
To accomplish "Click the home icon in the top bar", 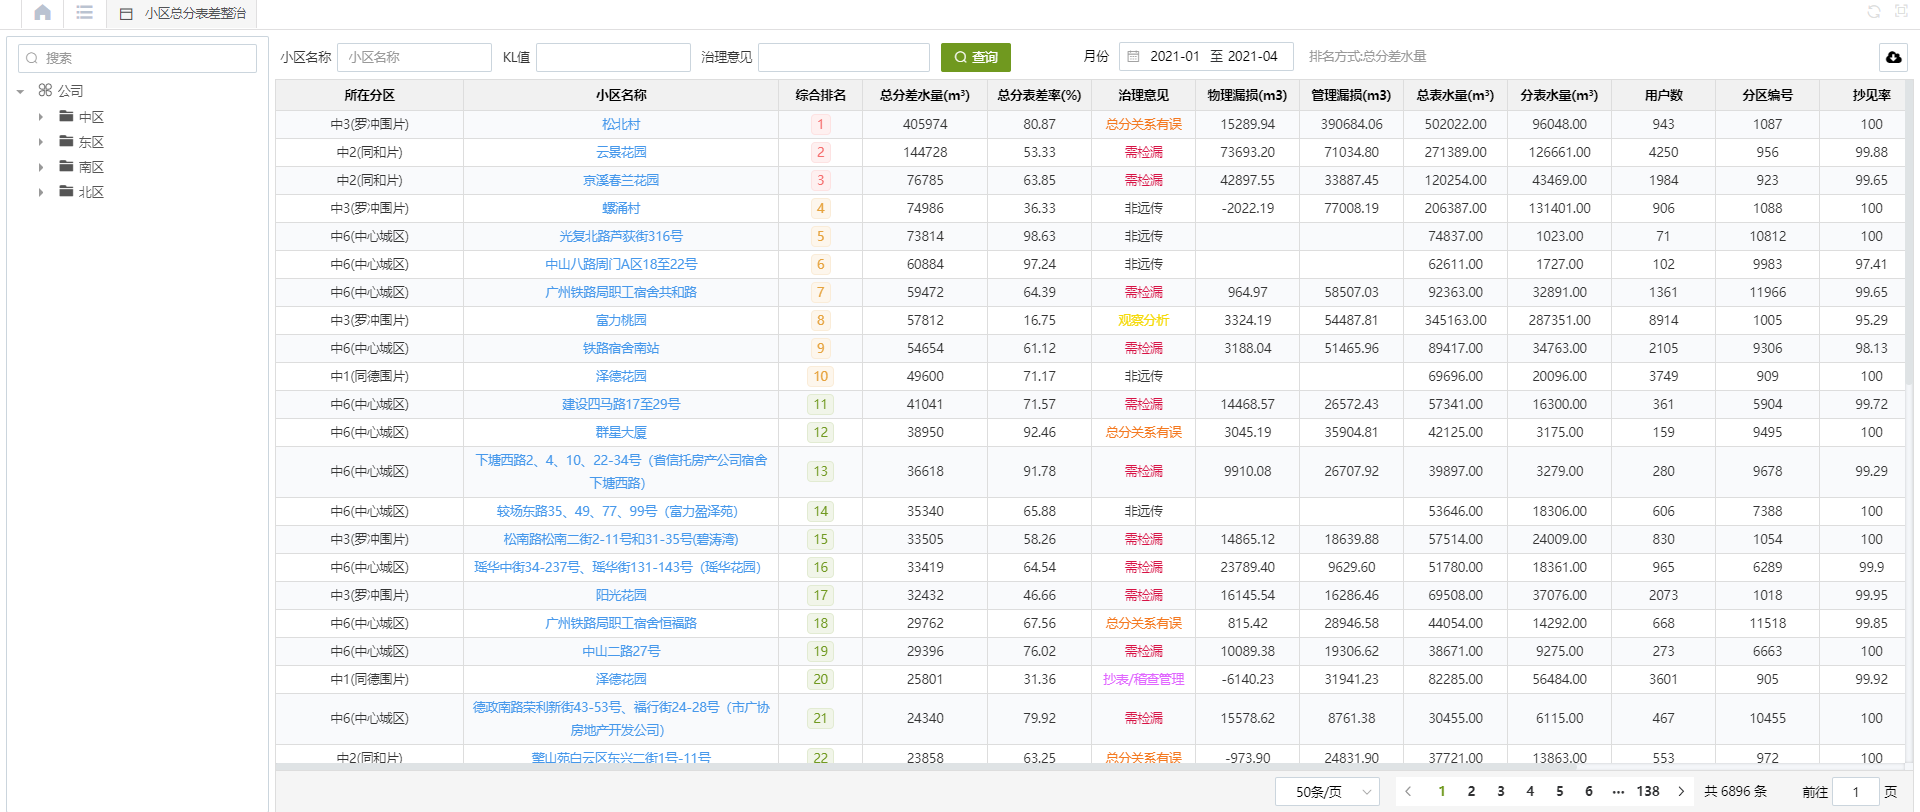I will click(x=42, y=13).
